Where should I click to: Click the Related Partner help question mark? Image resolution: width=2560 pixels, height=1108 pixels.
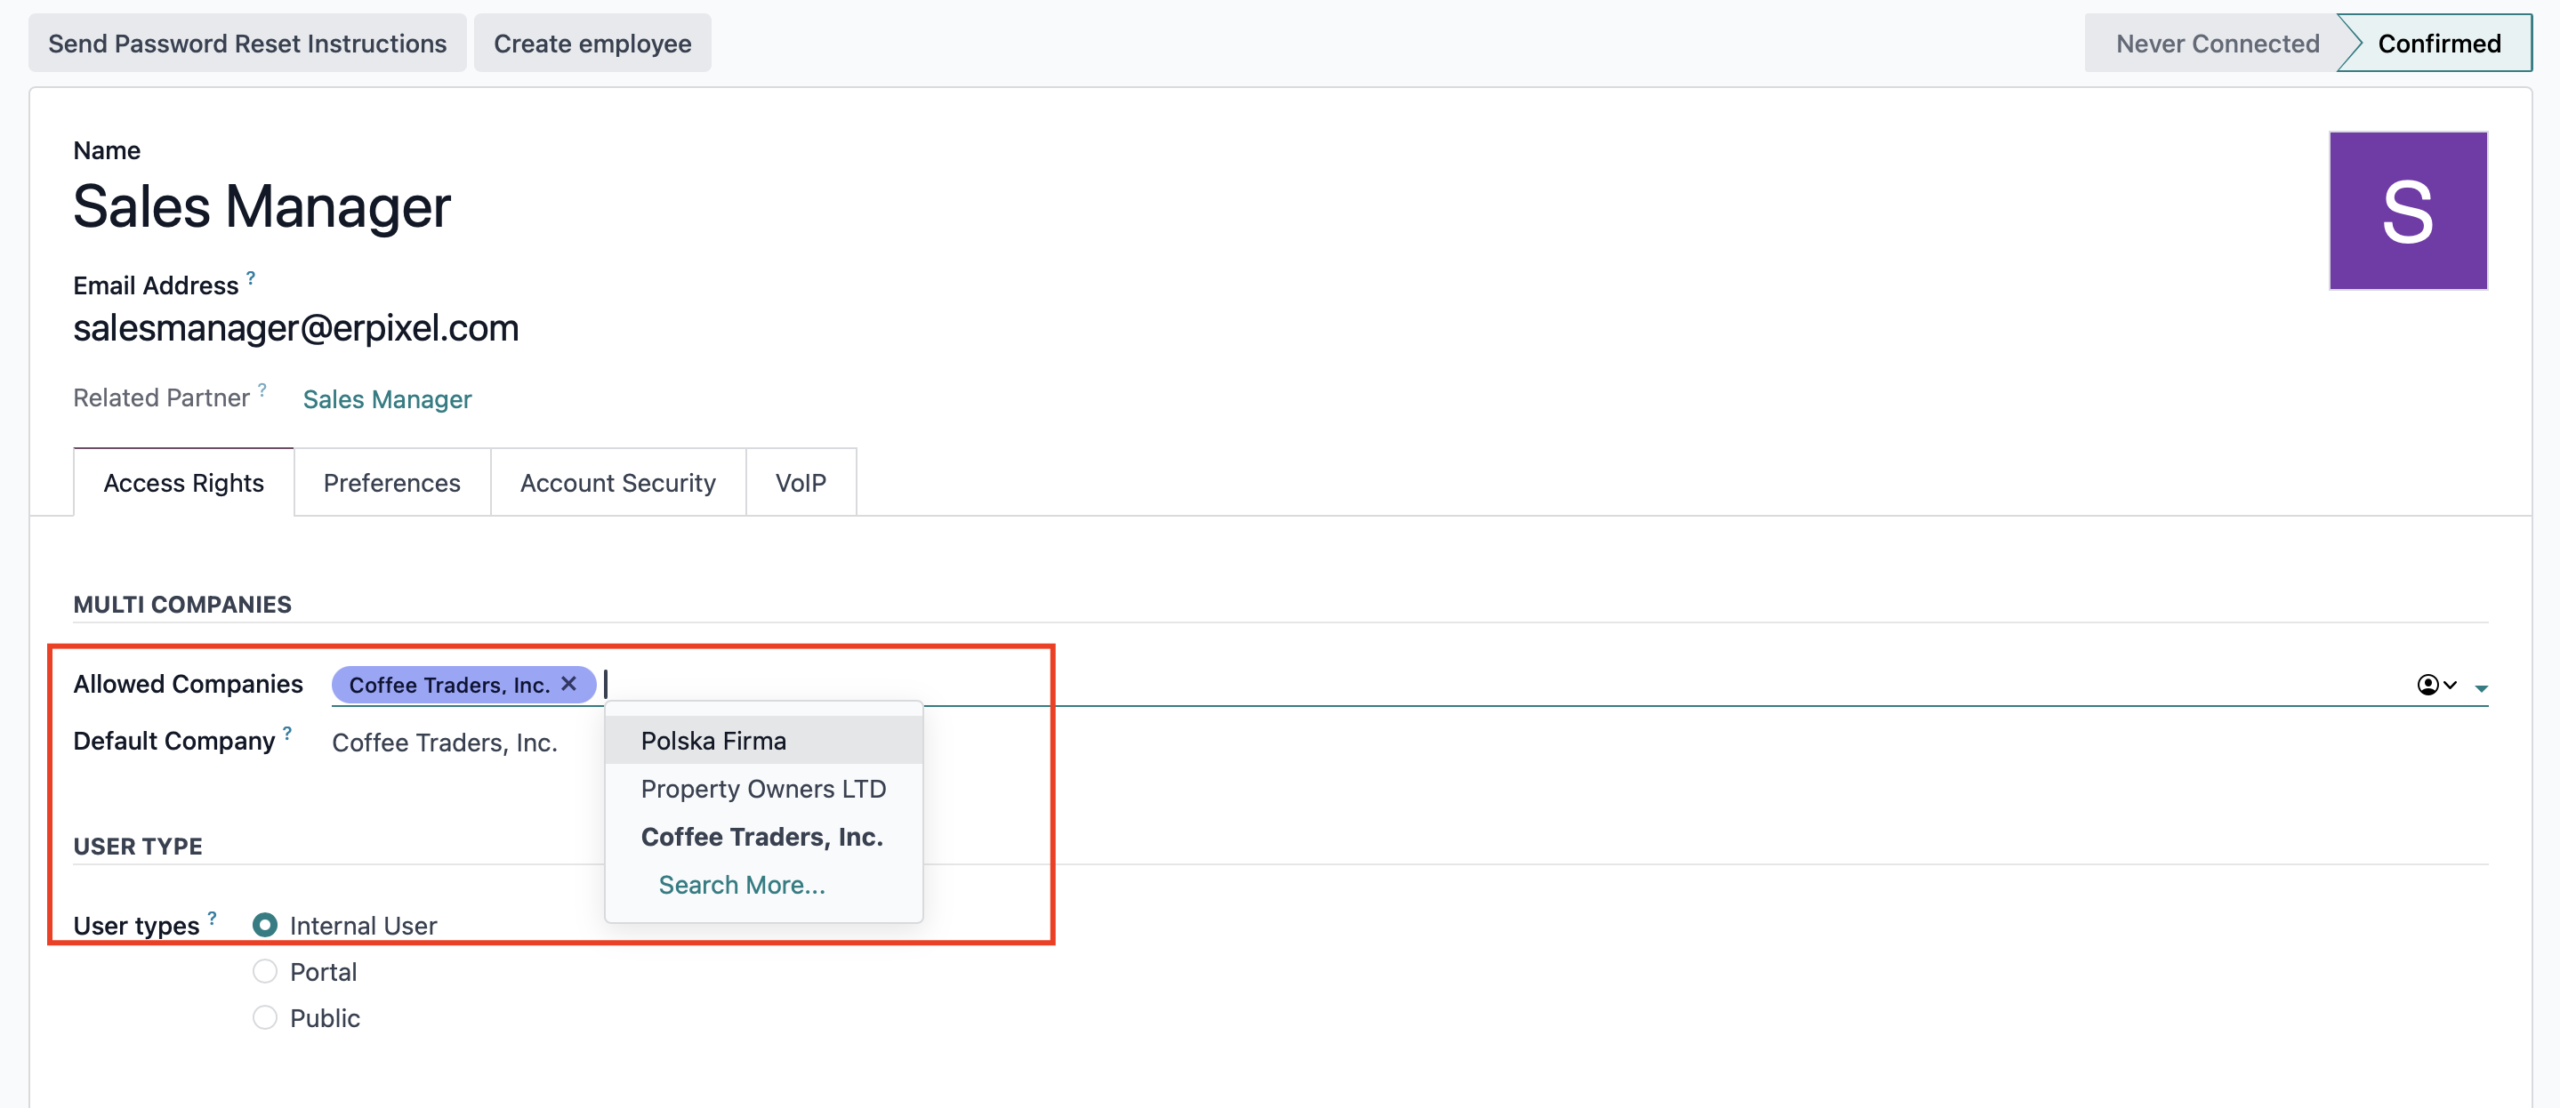[x=262, y=390]
